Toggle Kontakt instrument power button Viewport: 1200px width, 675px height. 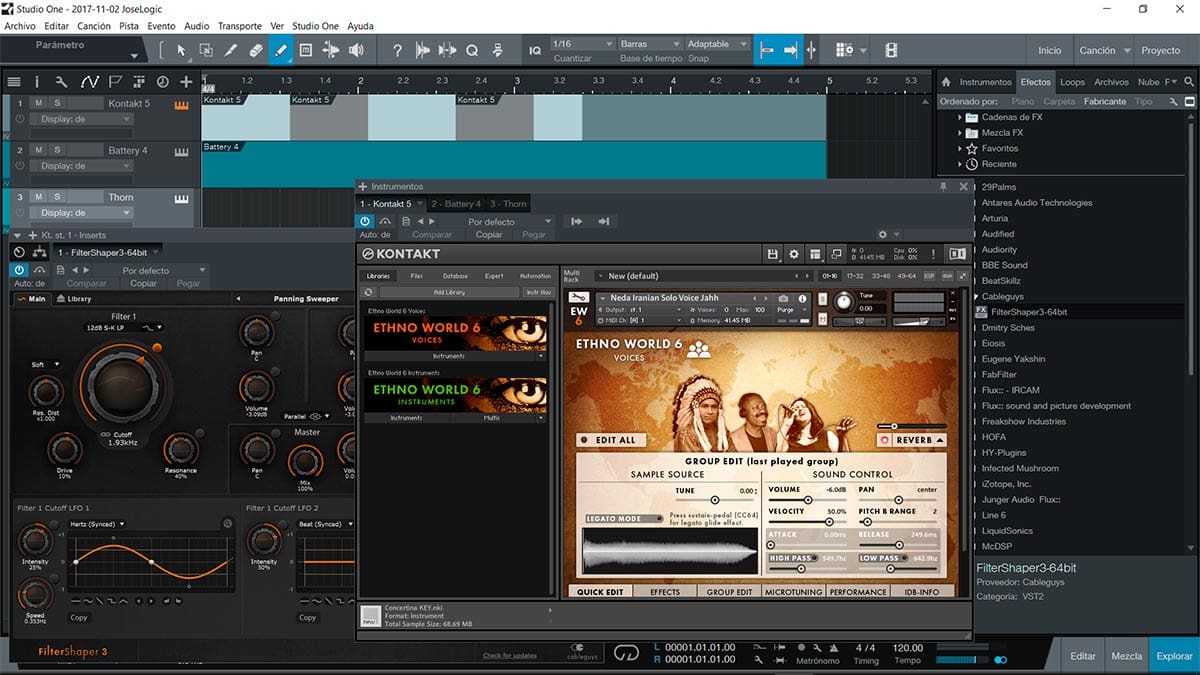click(365, 221)
